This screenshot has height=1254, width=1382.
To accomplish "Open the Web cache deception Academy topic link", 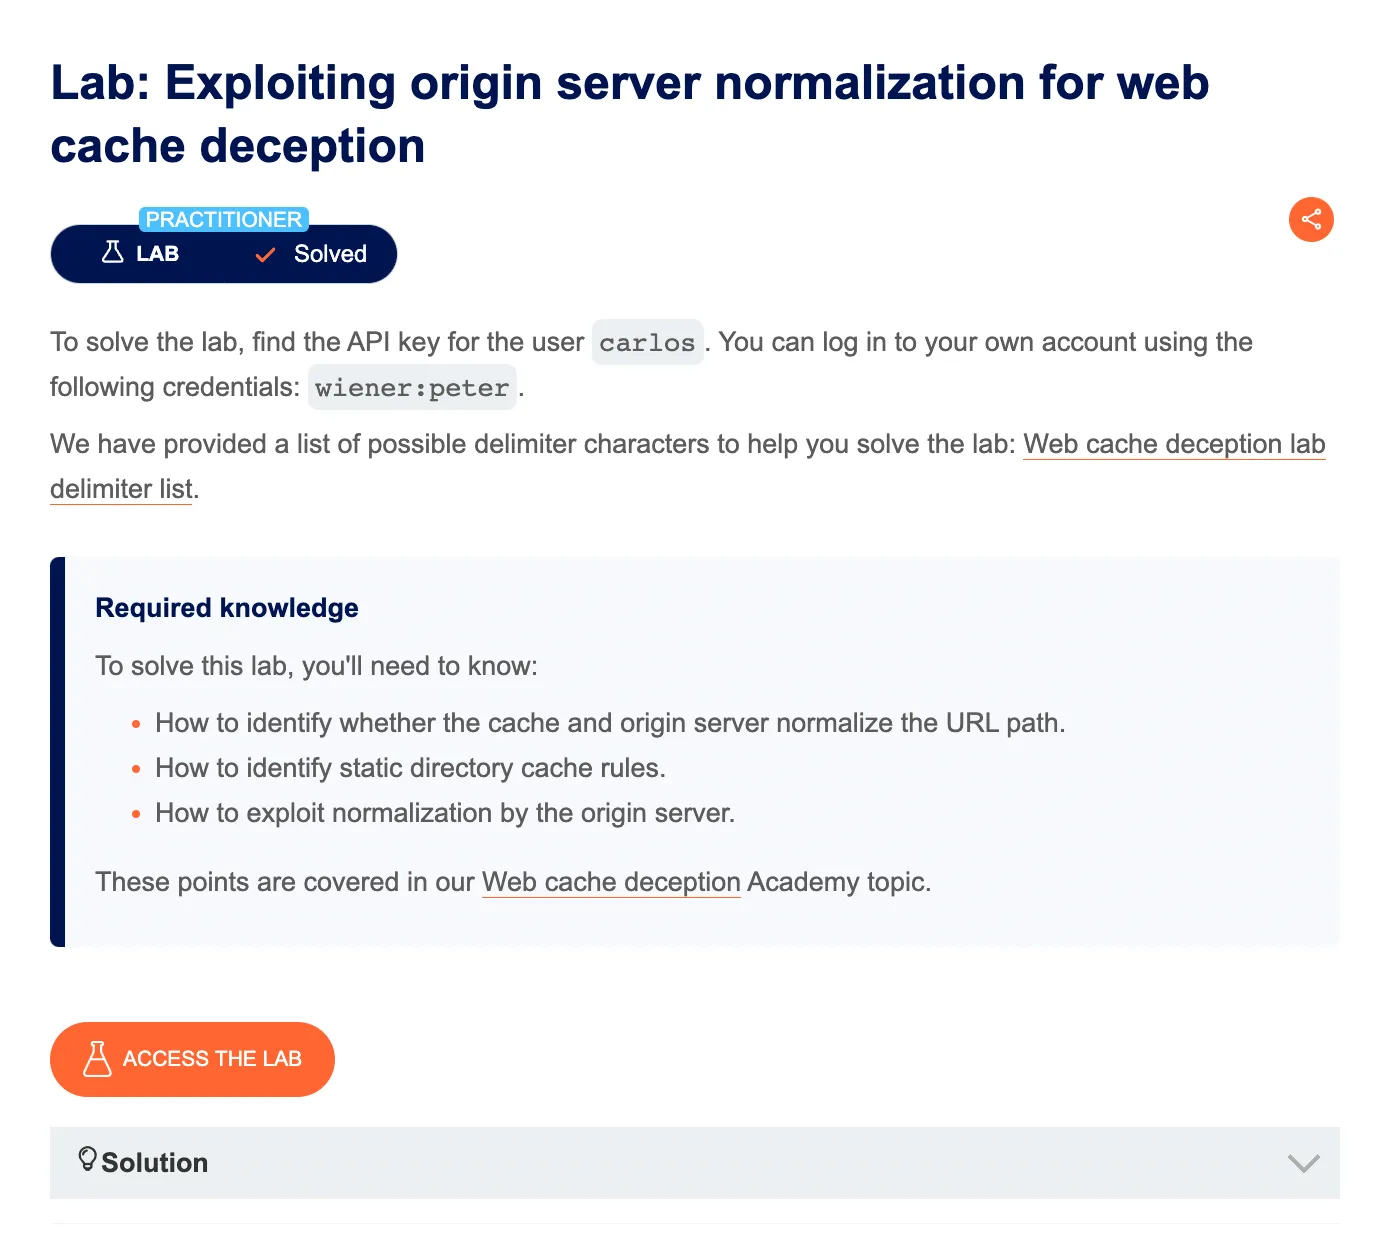I will tap(611, 882).
